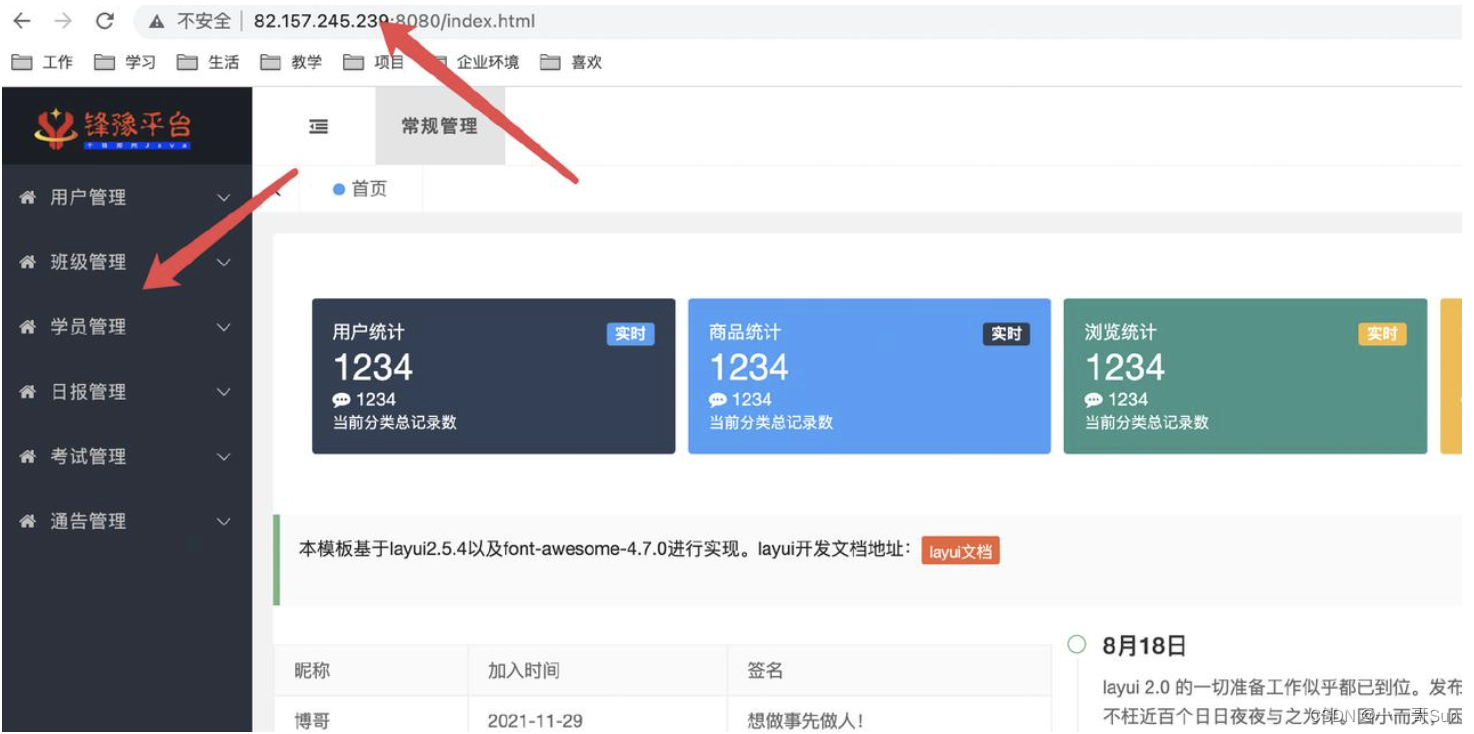
Task: Click the 锋豫平台 logo
Action: coord(112,128)
